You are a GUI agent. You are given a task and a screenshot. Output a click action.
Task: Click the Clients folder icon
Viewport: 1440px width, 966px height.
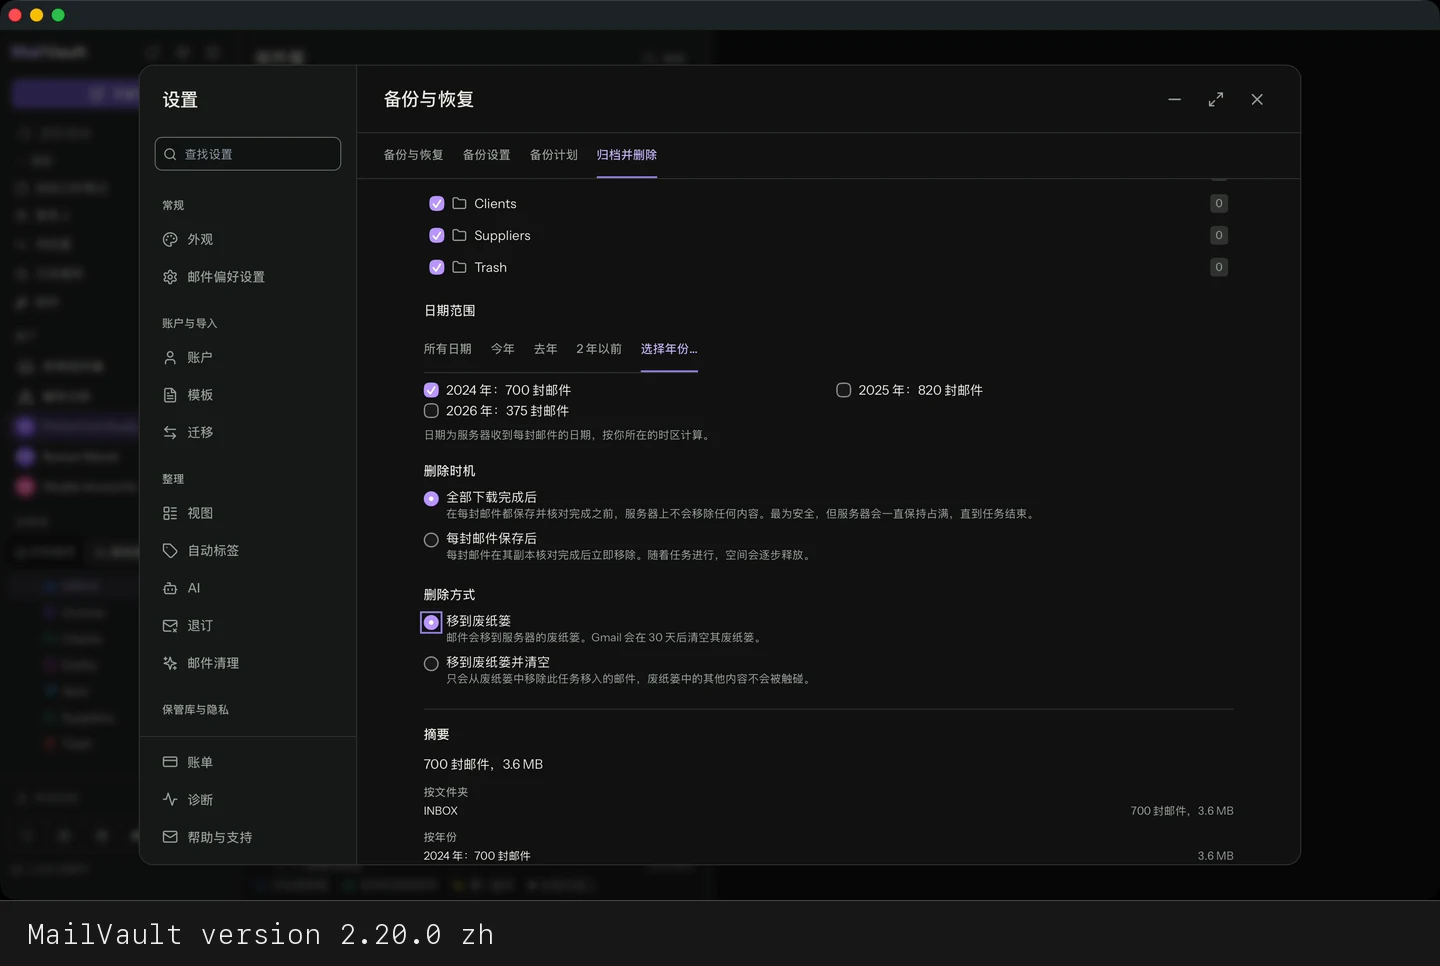pyautogui.click(x=459, y=204)
